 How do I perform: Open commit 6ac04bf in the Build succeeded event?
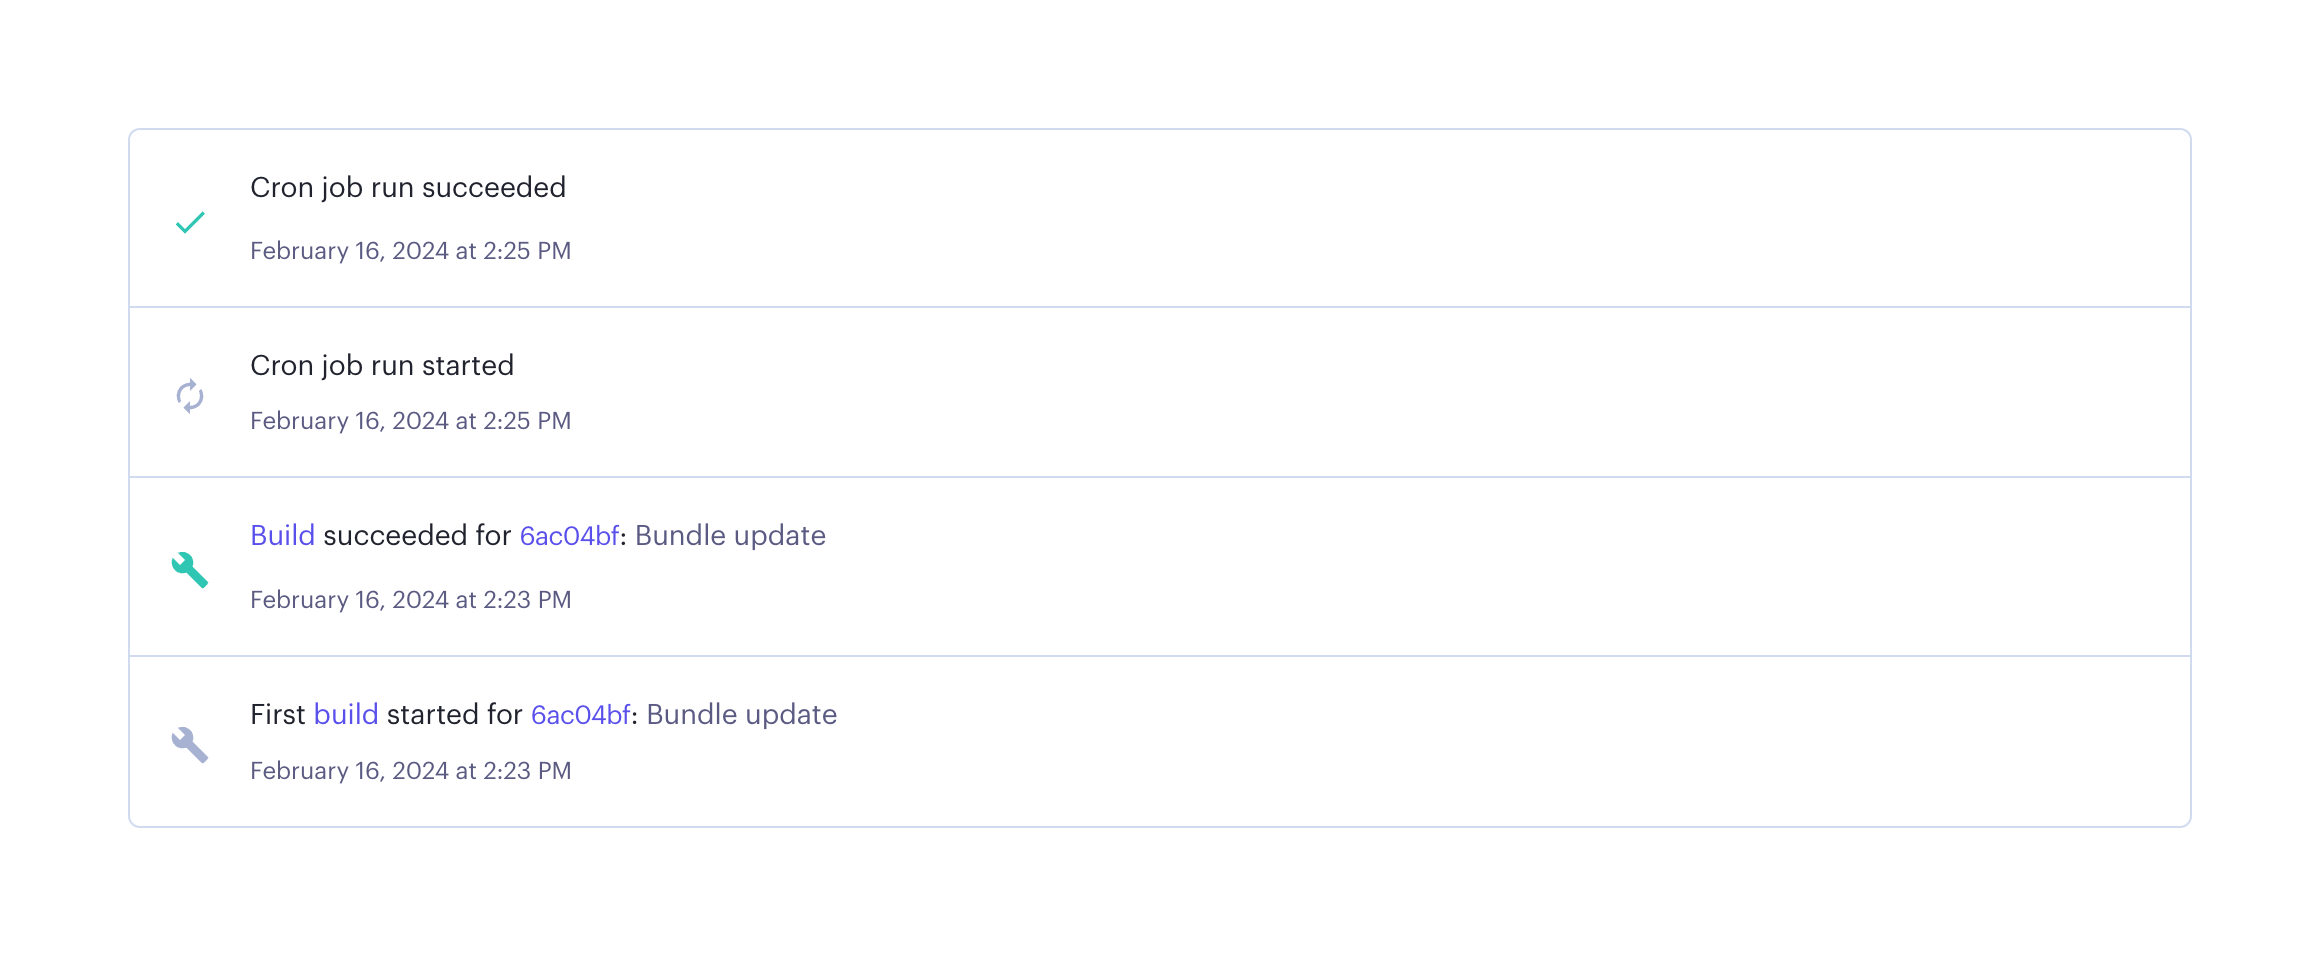coord(569,536)
